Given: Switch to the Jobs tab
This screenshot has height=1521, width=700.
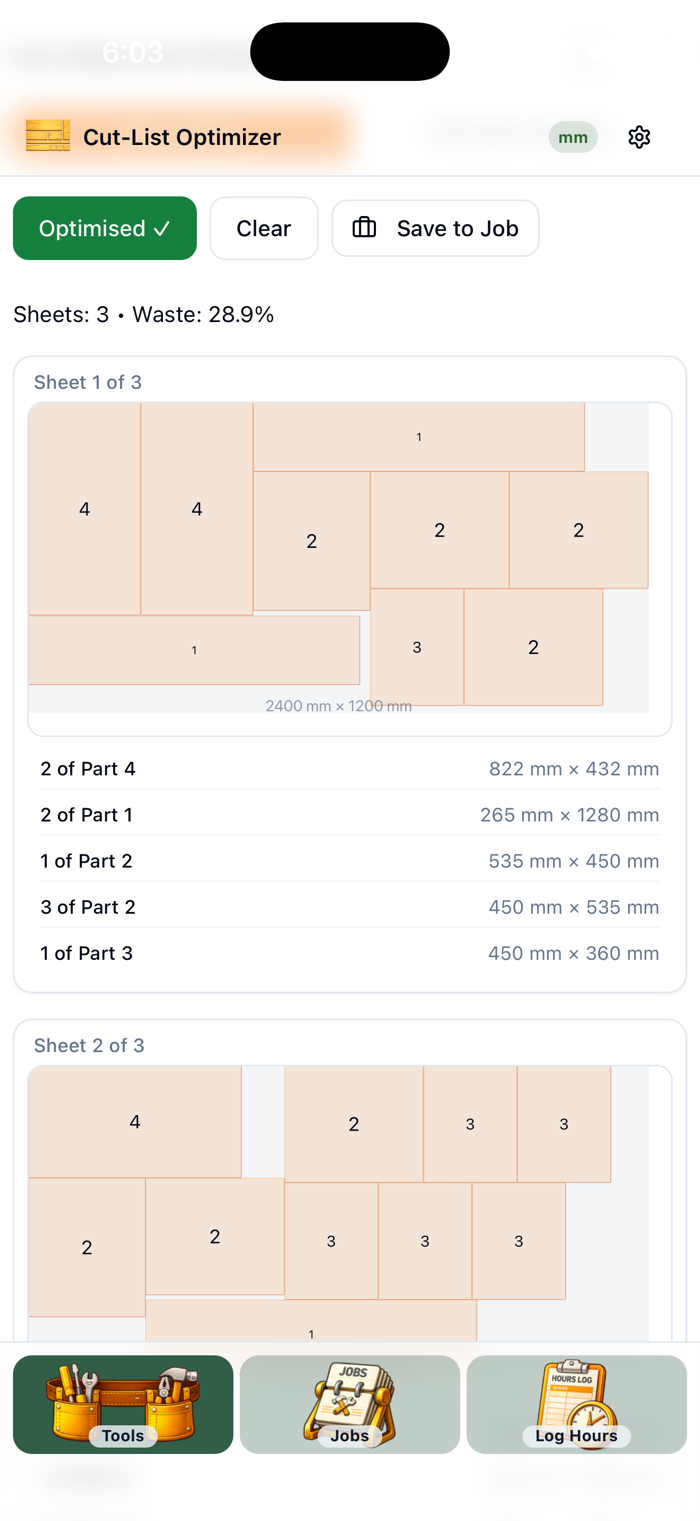Looking at the screenshot, I should [350, 1404].
